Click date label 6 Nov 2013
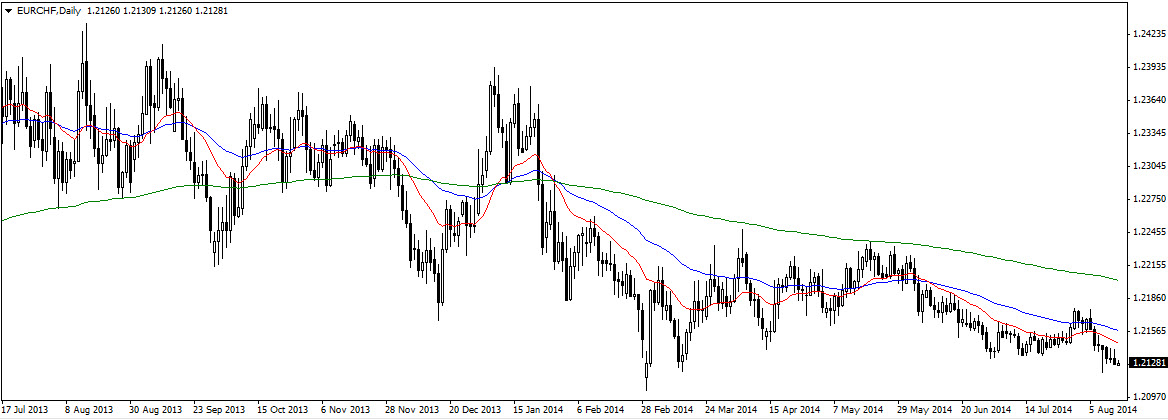The height and width of the screenshot is (420, 1168). 348,410
